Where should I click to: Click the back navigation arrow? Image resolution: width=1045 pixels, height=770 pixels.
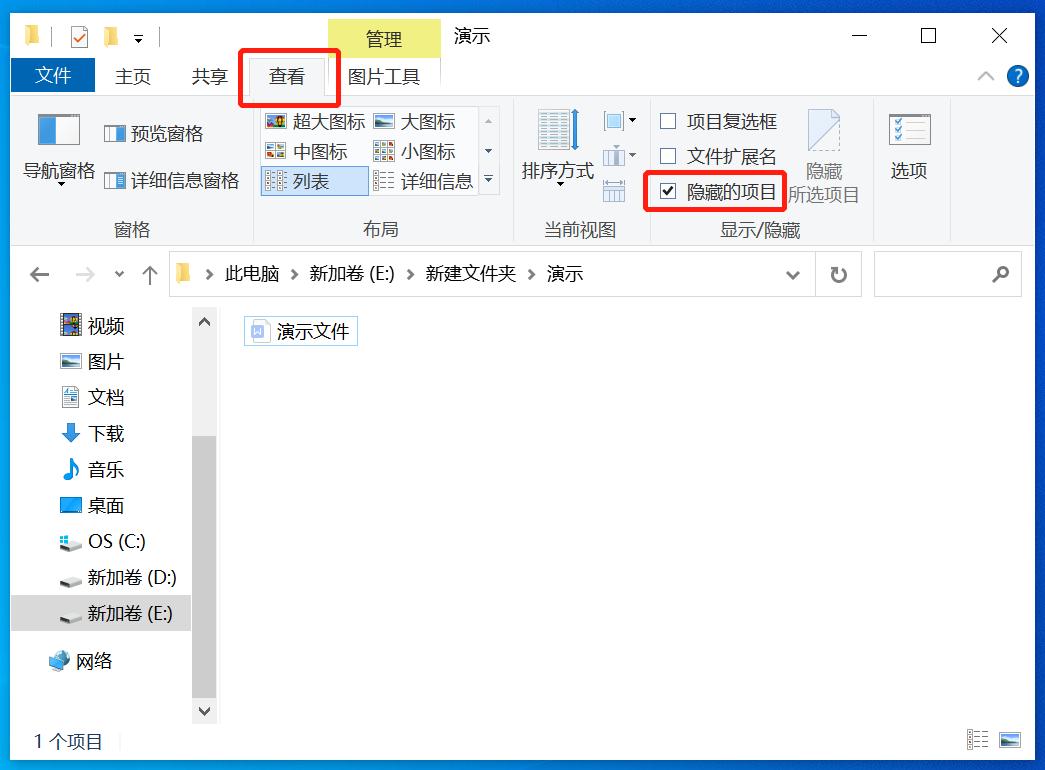click(x=39, y=274)
